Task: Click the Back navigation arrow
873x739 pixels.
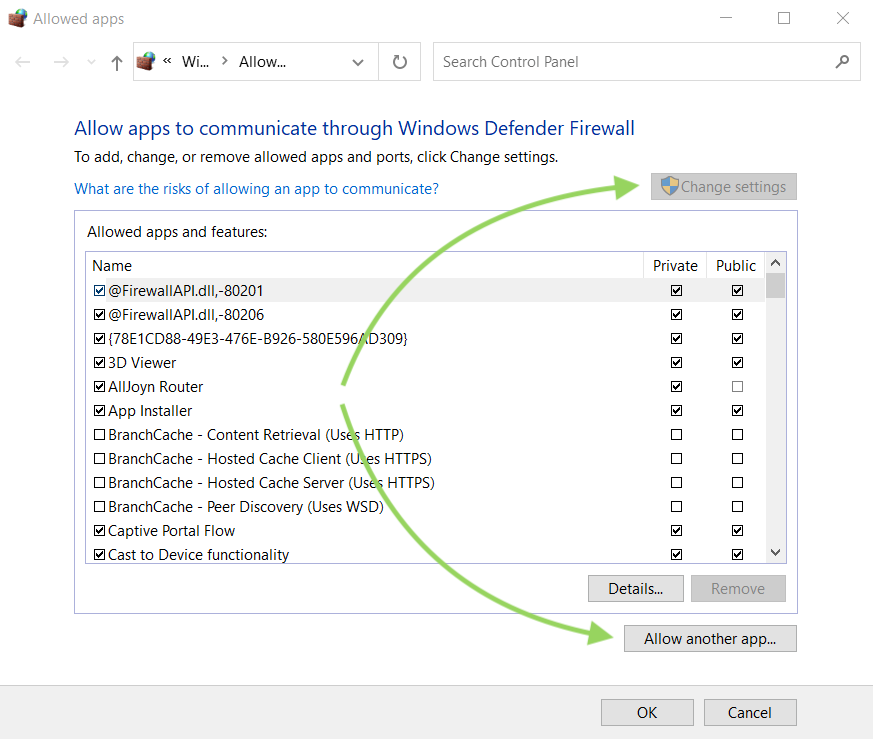Action: click(x=23, y=62)
